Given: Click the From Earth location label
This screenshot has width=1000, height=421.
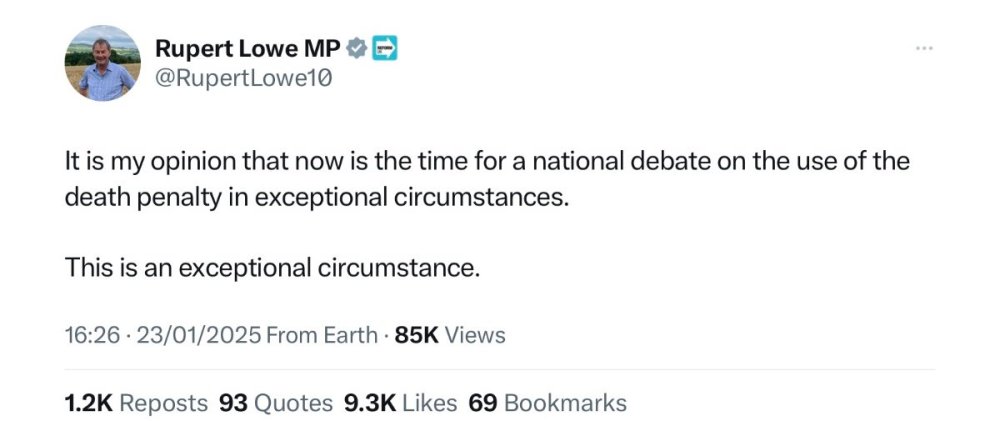Looking at the screenshot, I should 322,335.
